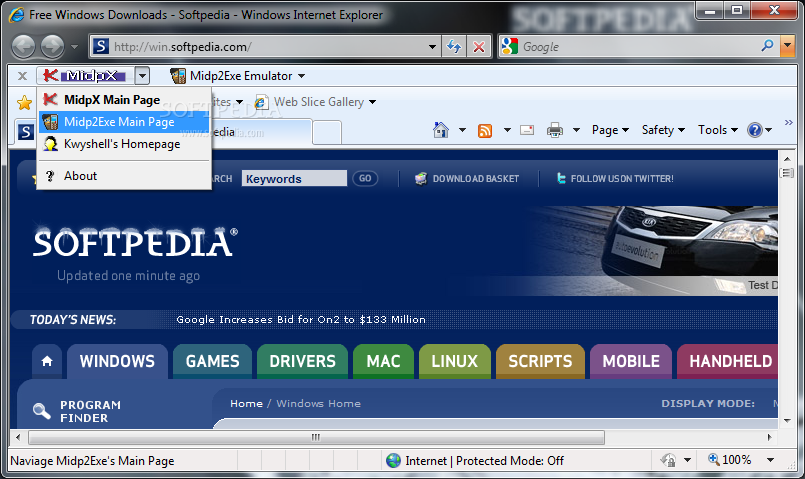Open the Print options dropdown arrow
The width and height of the screenshot is (805, 479).
(x=576, y=130)
